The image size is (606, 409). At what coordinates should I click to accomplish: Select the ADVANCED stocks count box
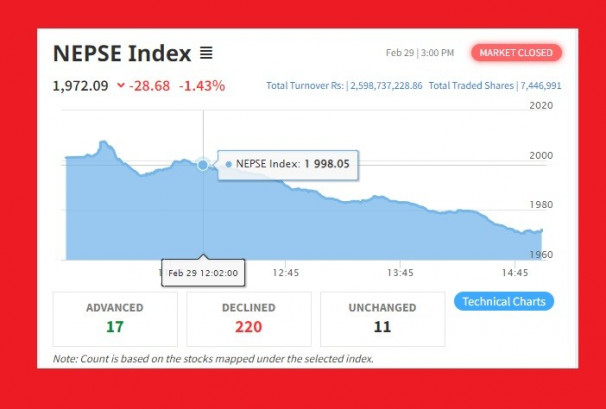click(115, 318)
